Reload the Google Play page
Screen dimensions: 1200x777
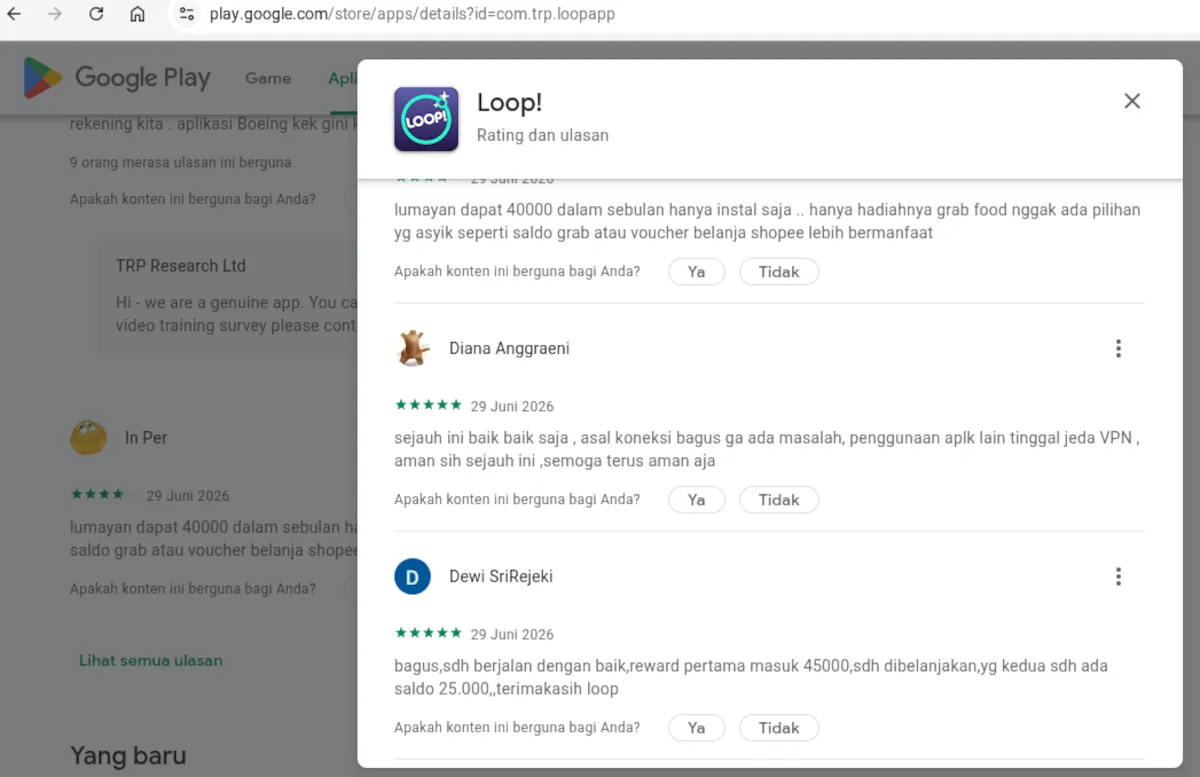click(x=96, y=14)
